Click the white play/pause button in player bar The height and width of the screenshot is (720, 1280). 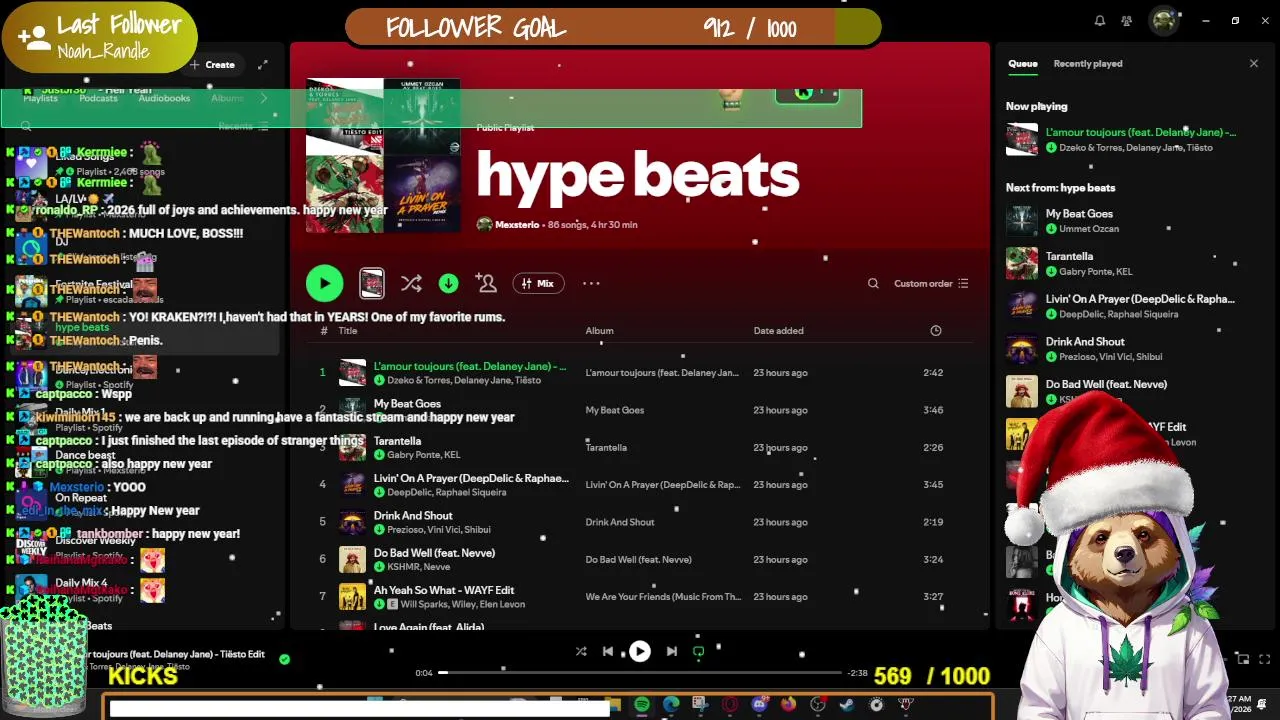coord(640,652)
